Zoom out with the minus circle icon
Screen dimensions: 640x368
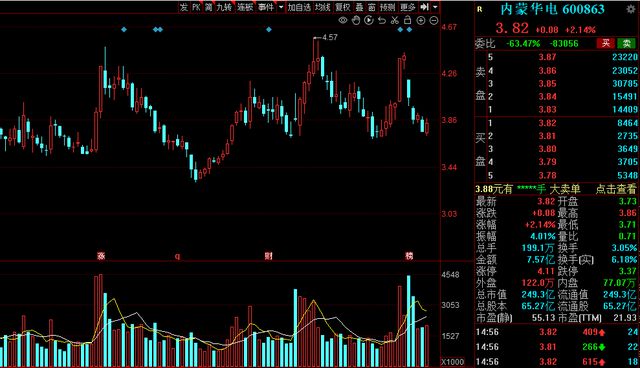(x=434, y=20)
